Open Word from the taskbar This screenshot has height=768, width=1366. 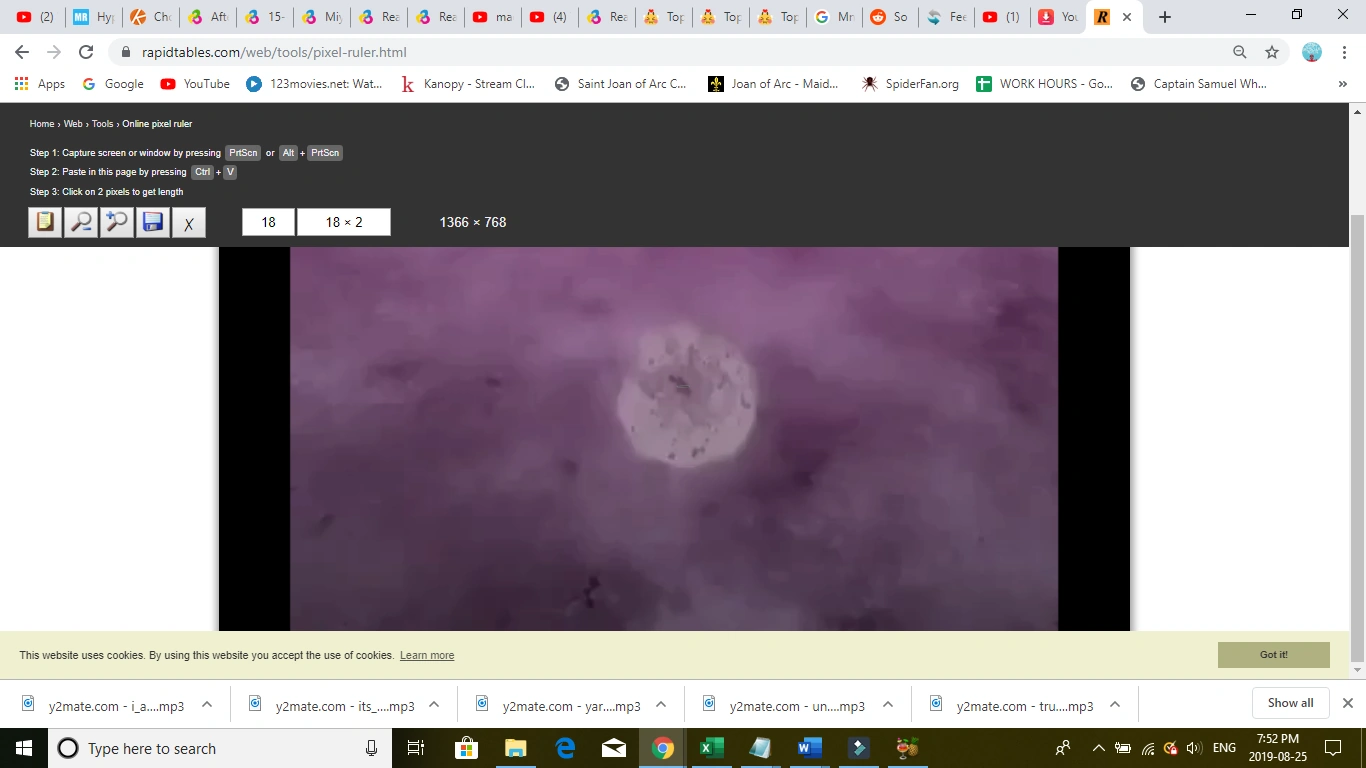(810, 748)
